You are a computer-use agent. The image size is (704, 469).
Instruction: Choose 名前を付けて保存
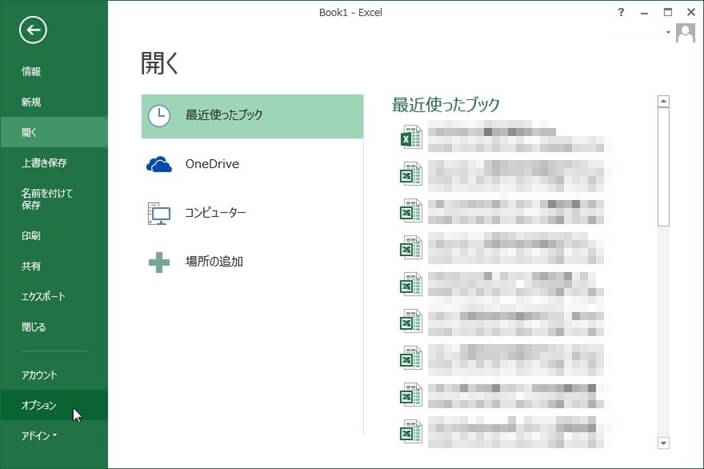[47, 199]
